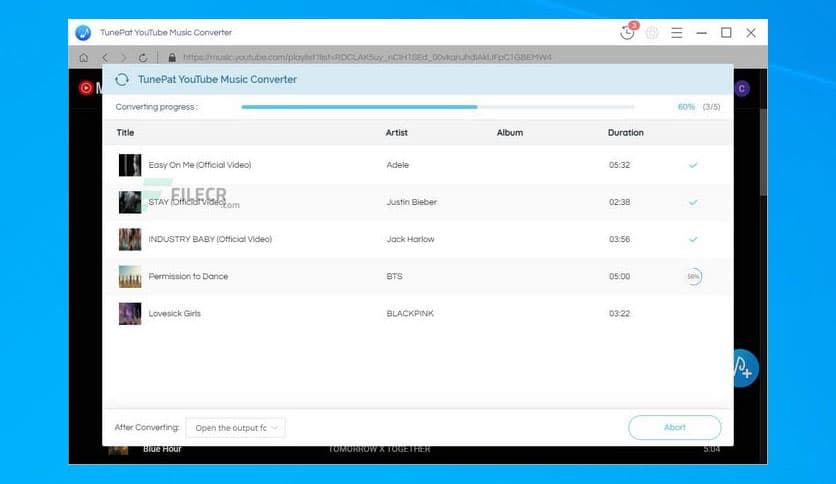This screenshot has height=484, width=836.
Task: Click the Blue Hour song in background page
Action: coord(162,449)
